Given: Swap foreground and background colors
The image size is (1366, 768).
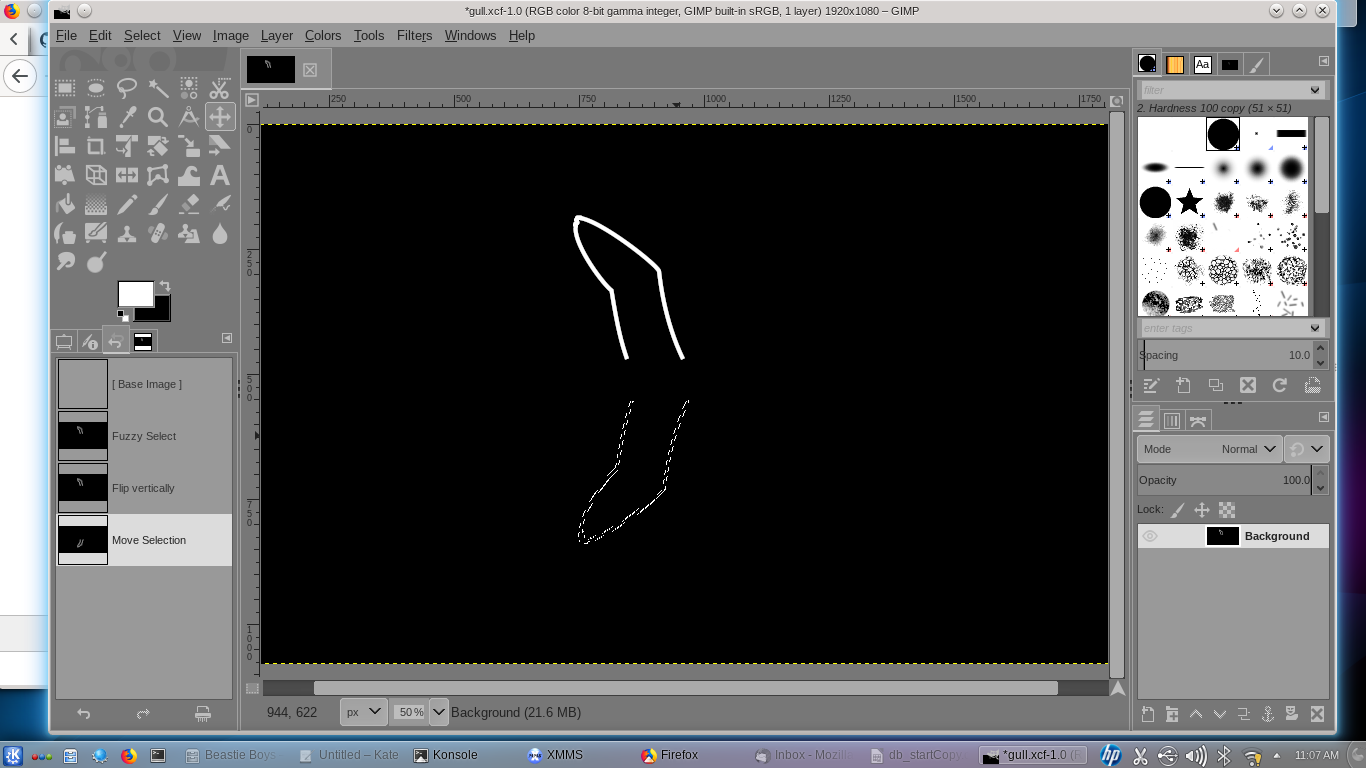Looking at the screenshot, I should pyautogui.click(x=164, y=286).
